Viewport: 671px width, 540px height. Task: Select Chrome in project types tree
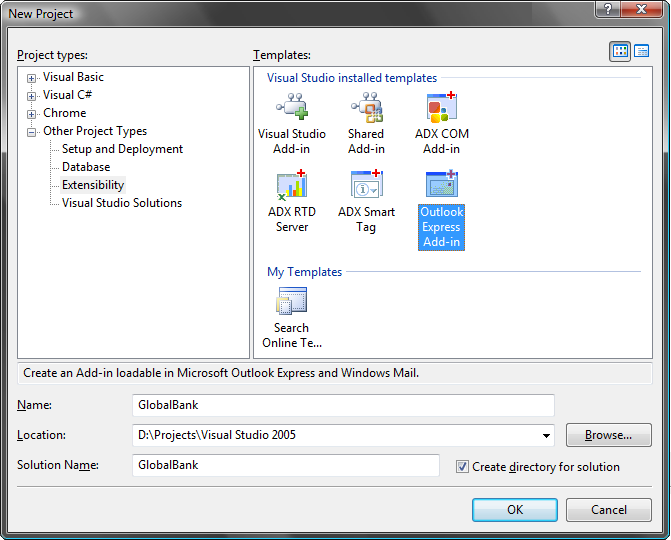(x=65, y=113)
